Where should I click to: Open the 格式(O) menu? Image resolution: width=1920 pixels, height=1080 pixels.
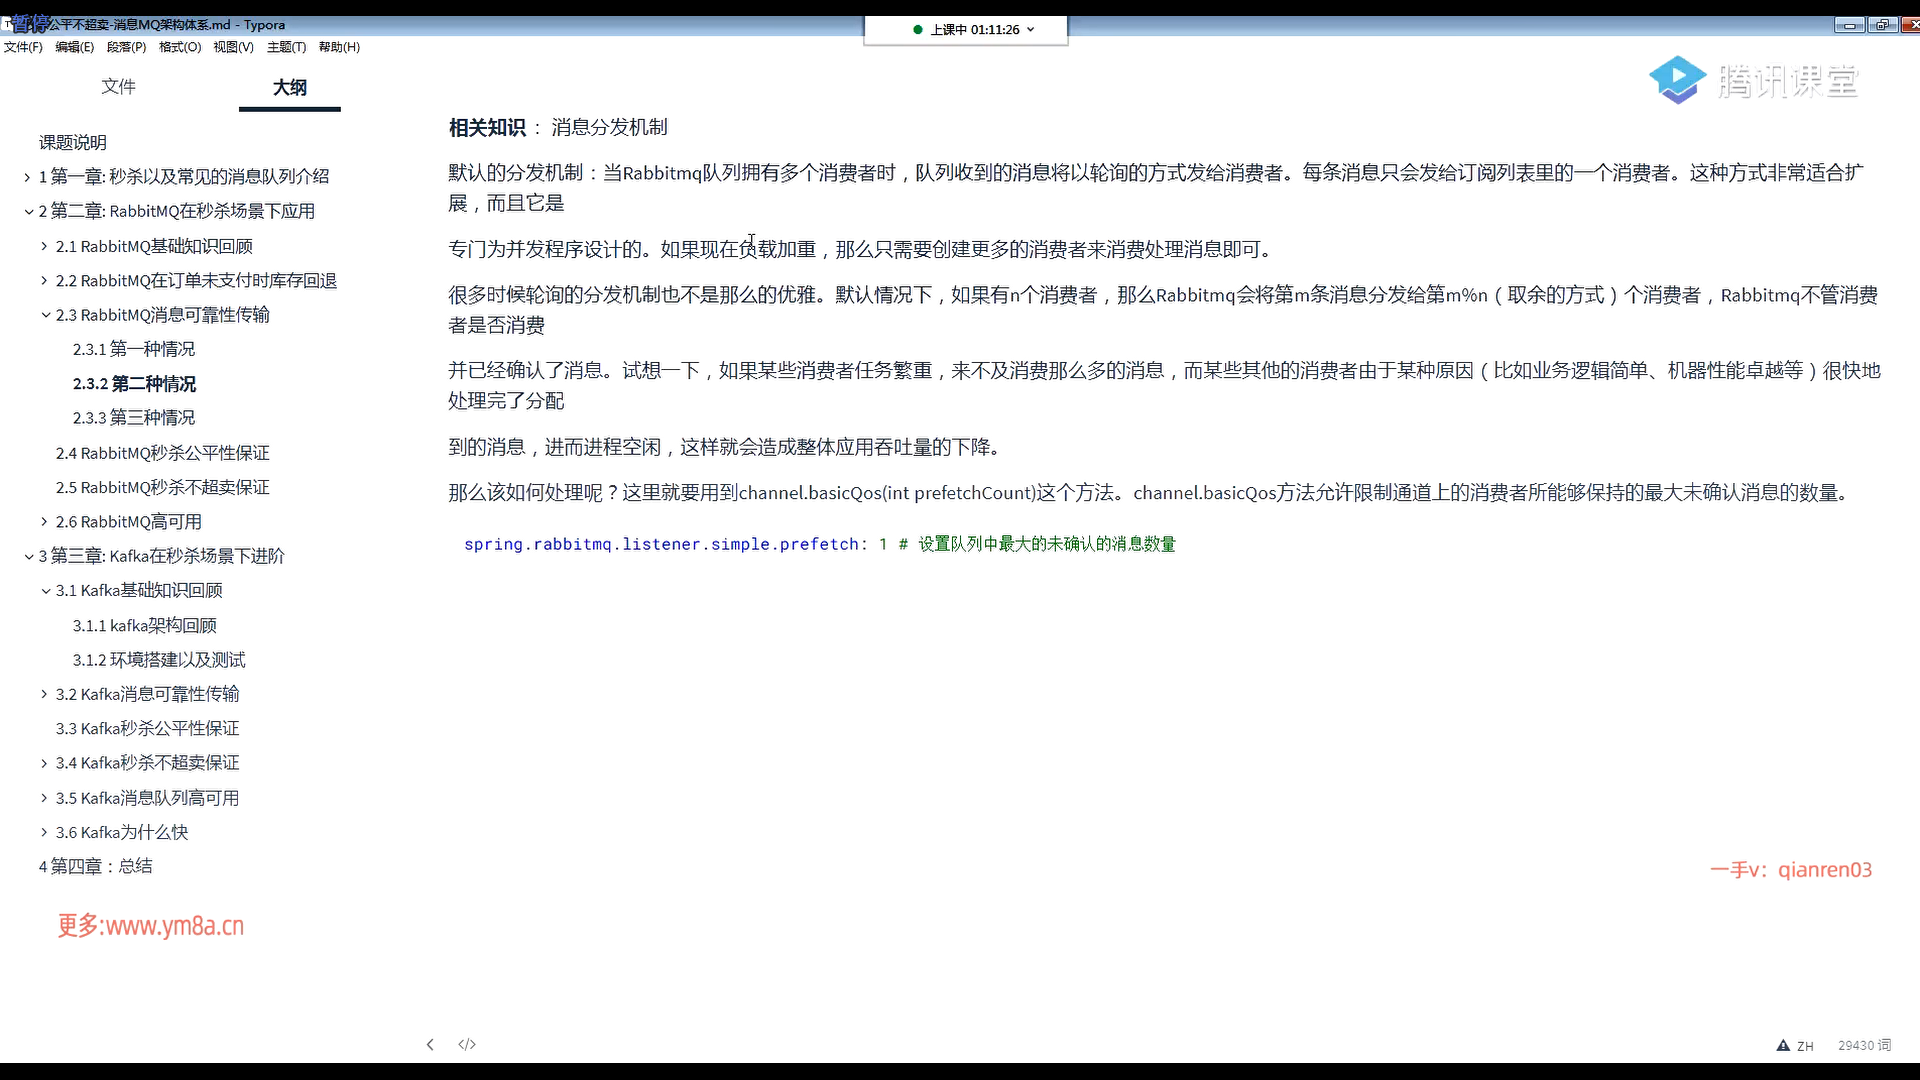(180, 47)
